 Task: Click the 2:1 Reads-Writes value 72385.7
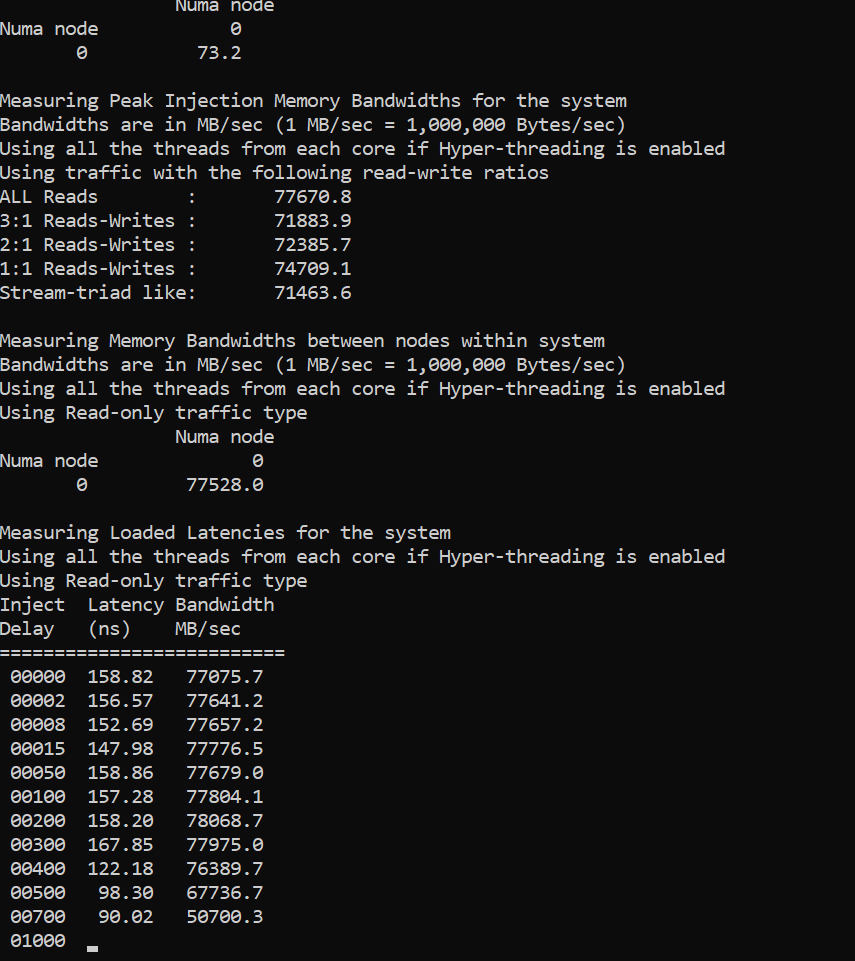pyautogui.click(x=313, y=245)
